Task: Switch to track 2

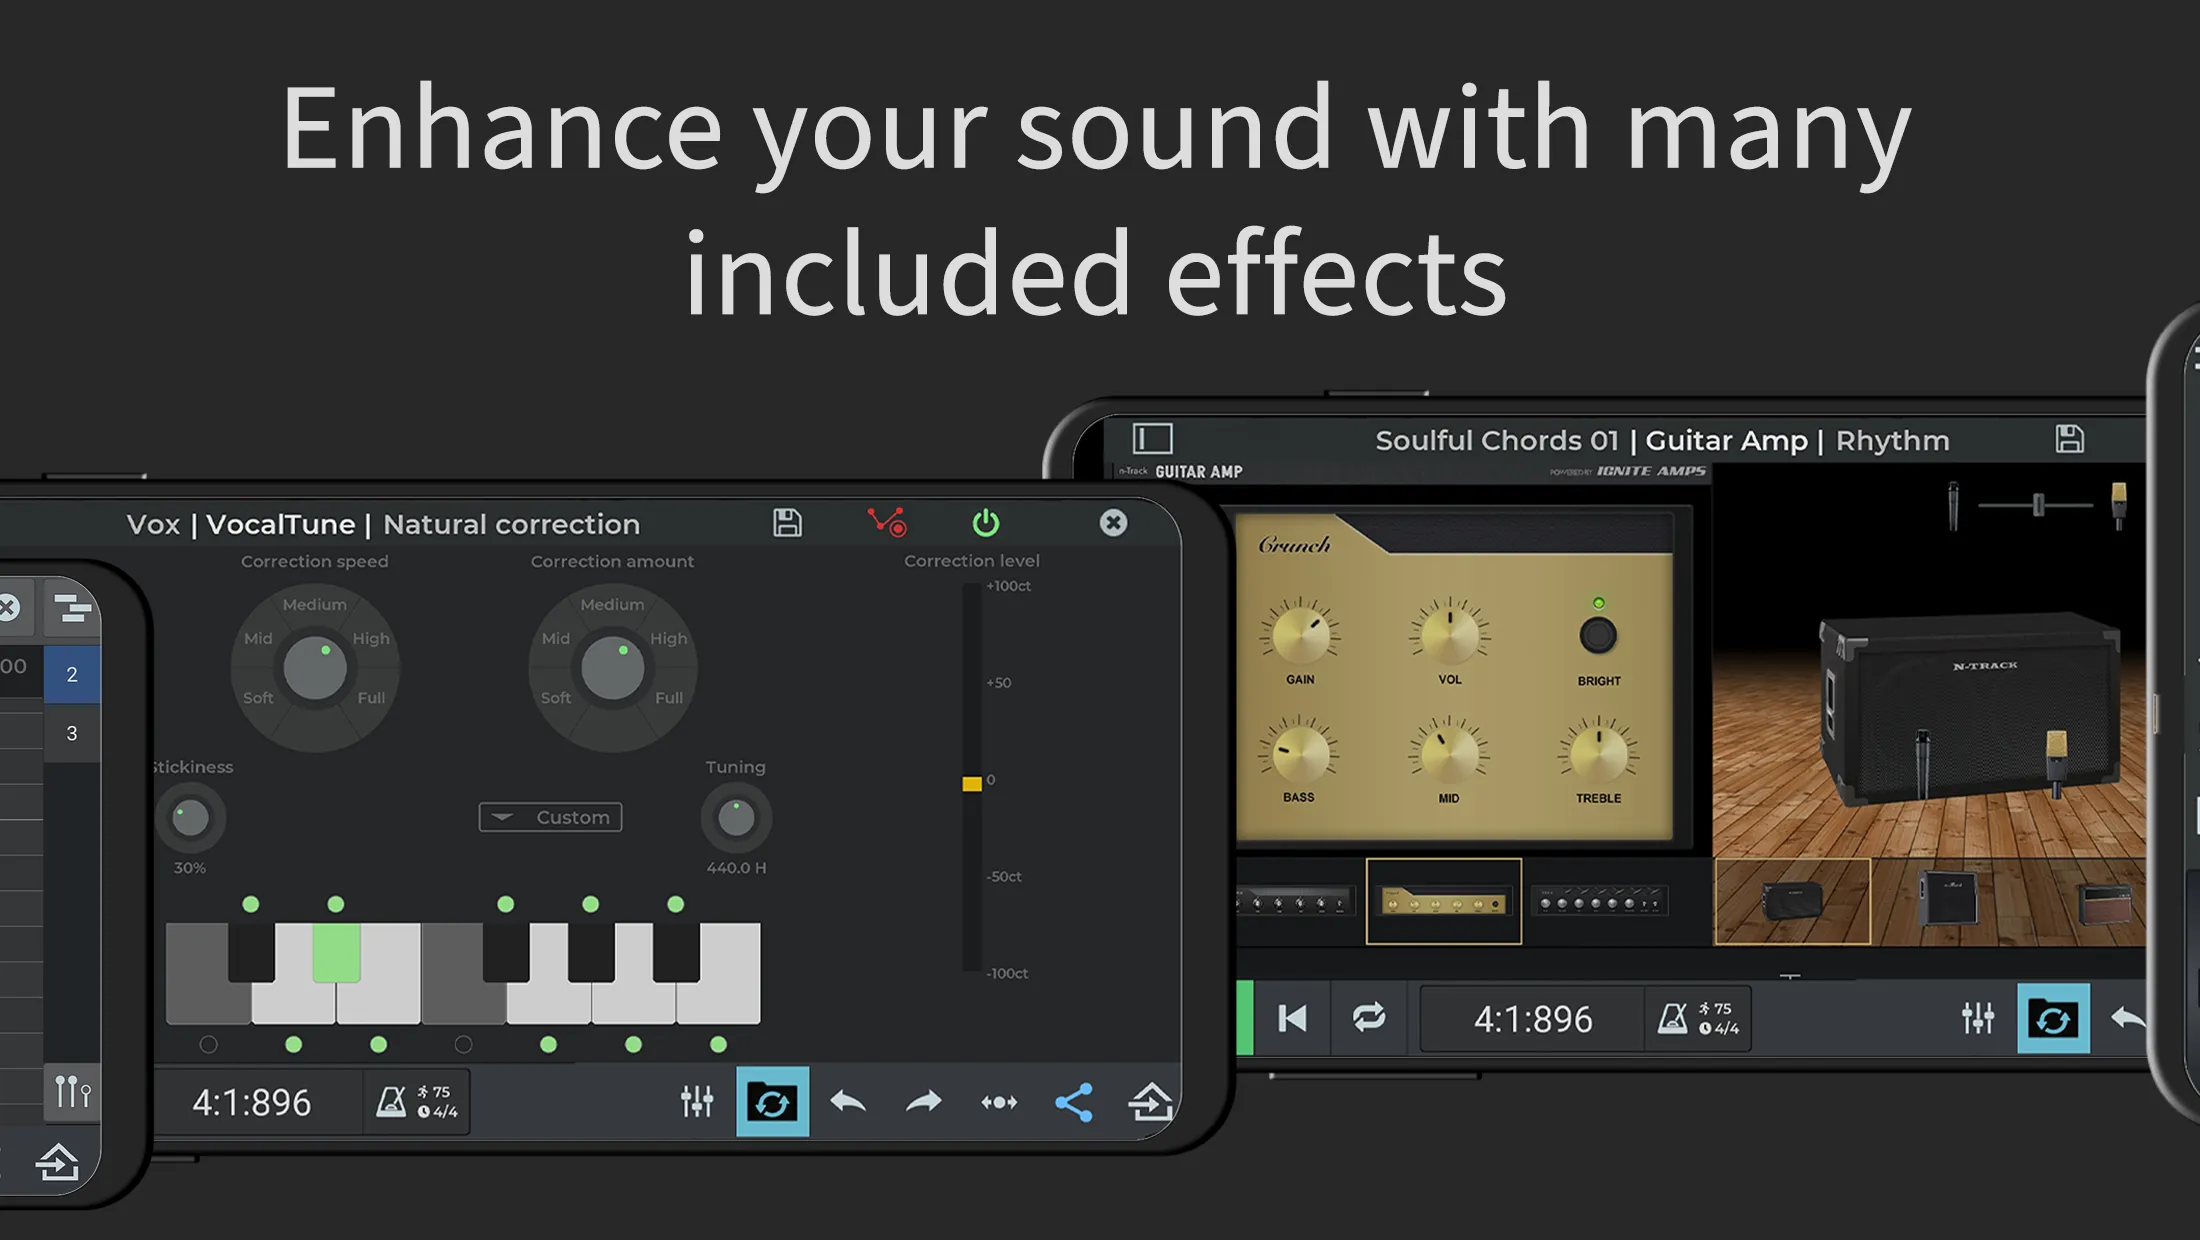Action: tap(71, 673)
